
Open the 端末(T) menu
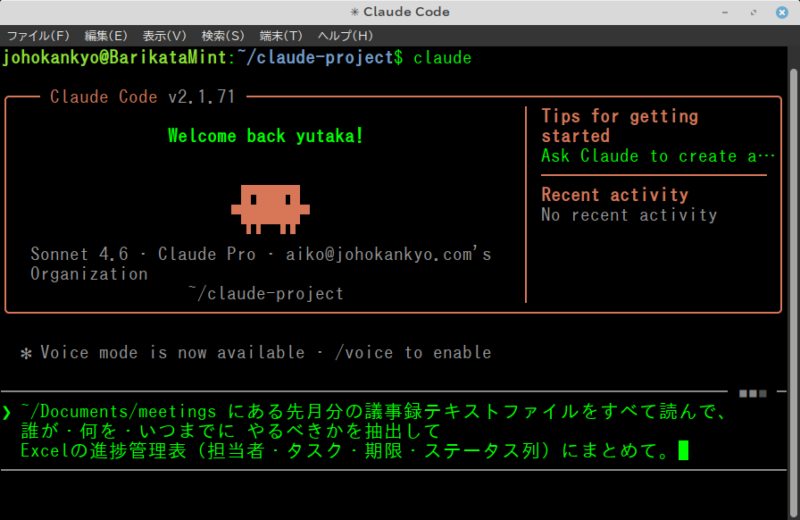[x=281, y=35]
